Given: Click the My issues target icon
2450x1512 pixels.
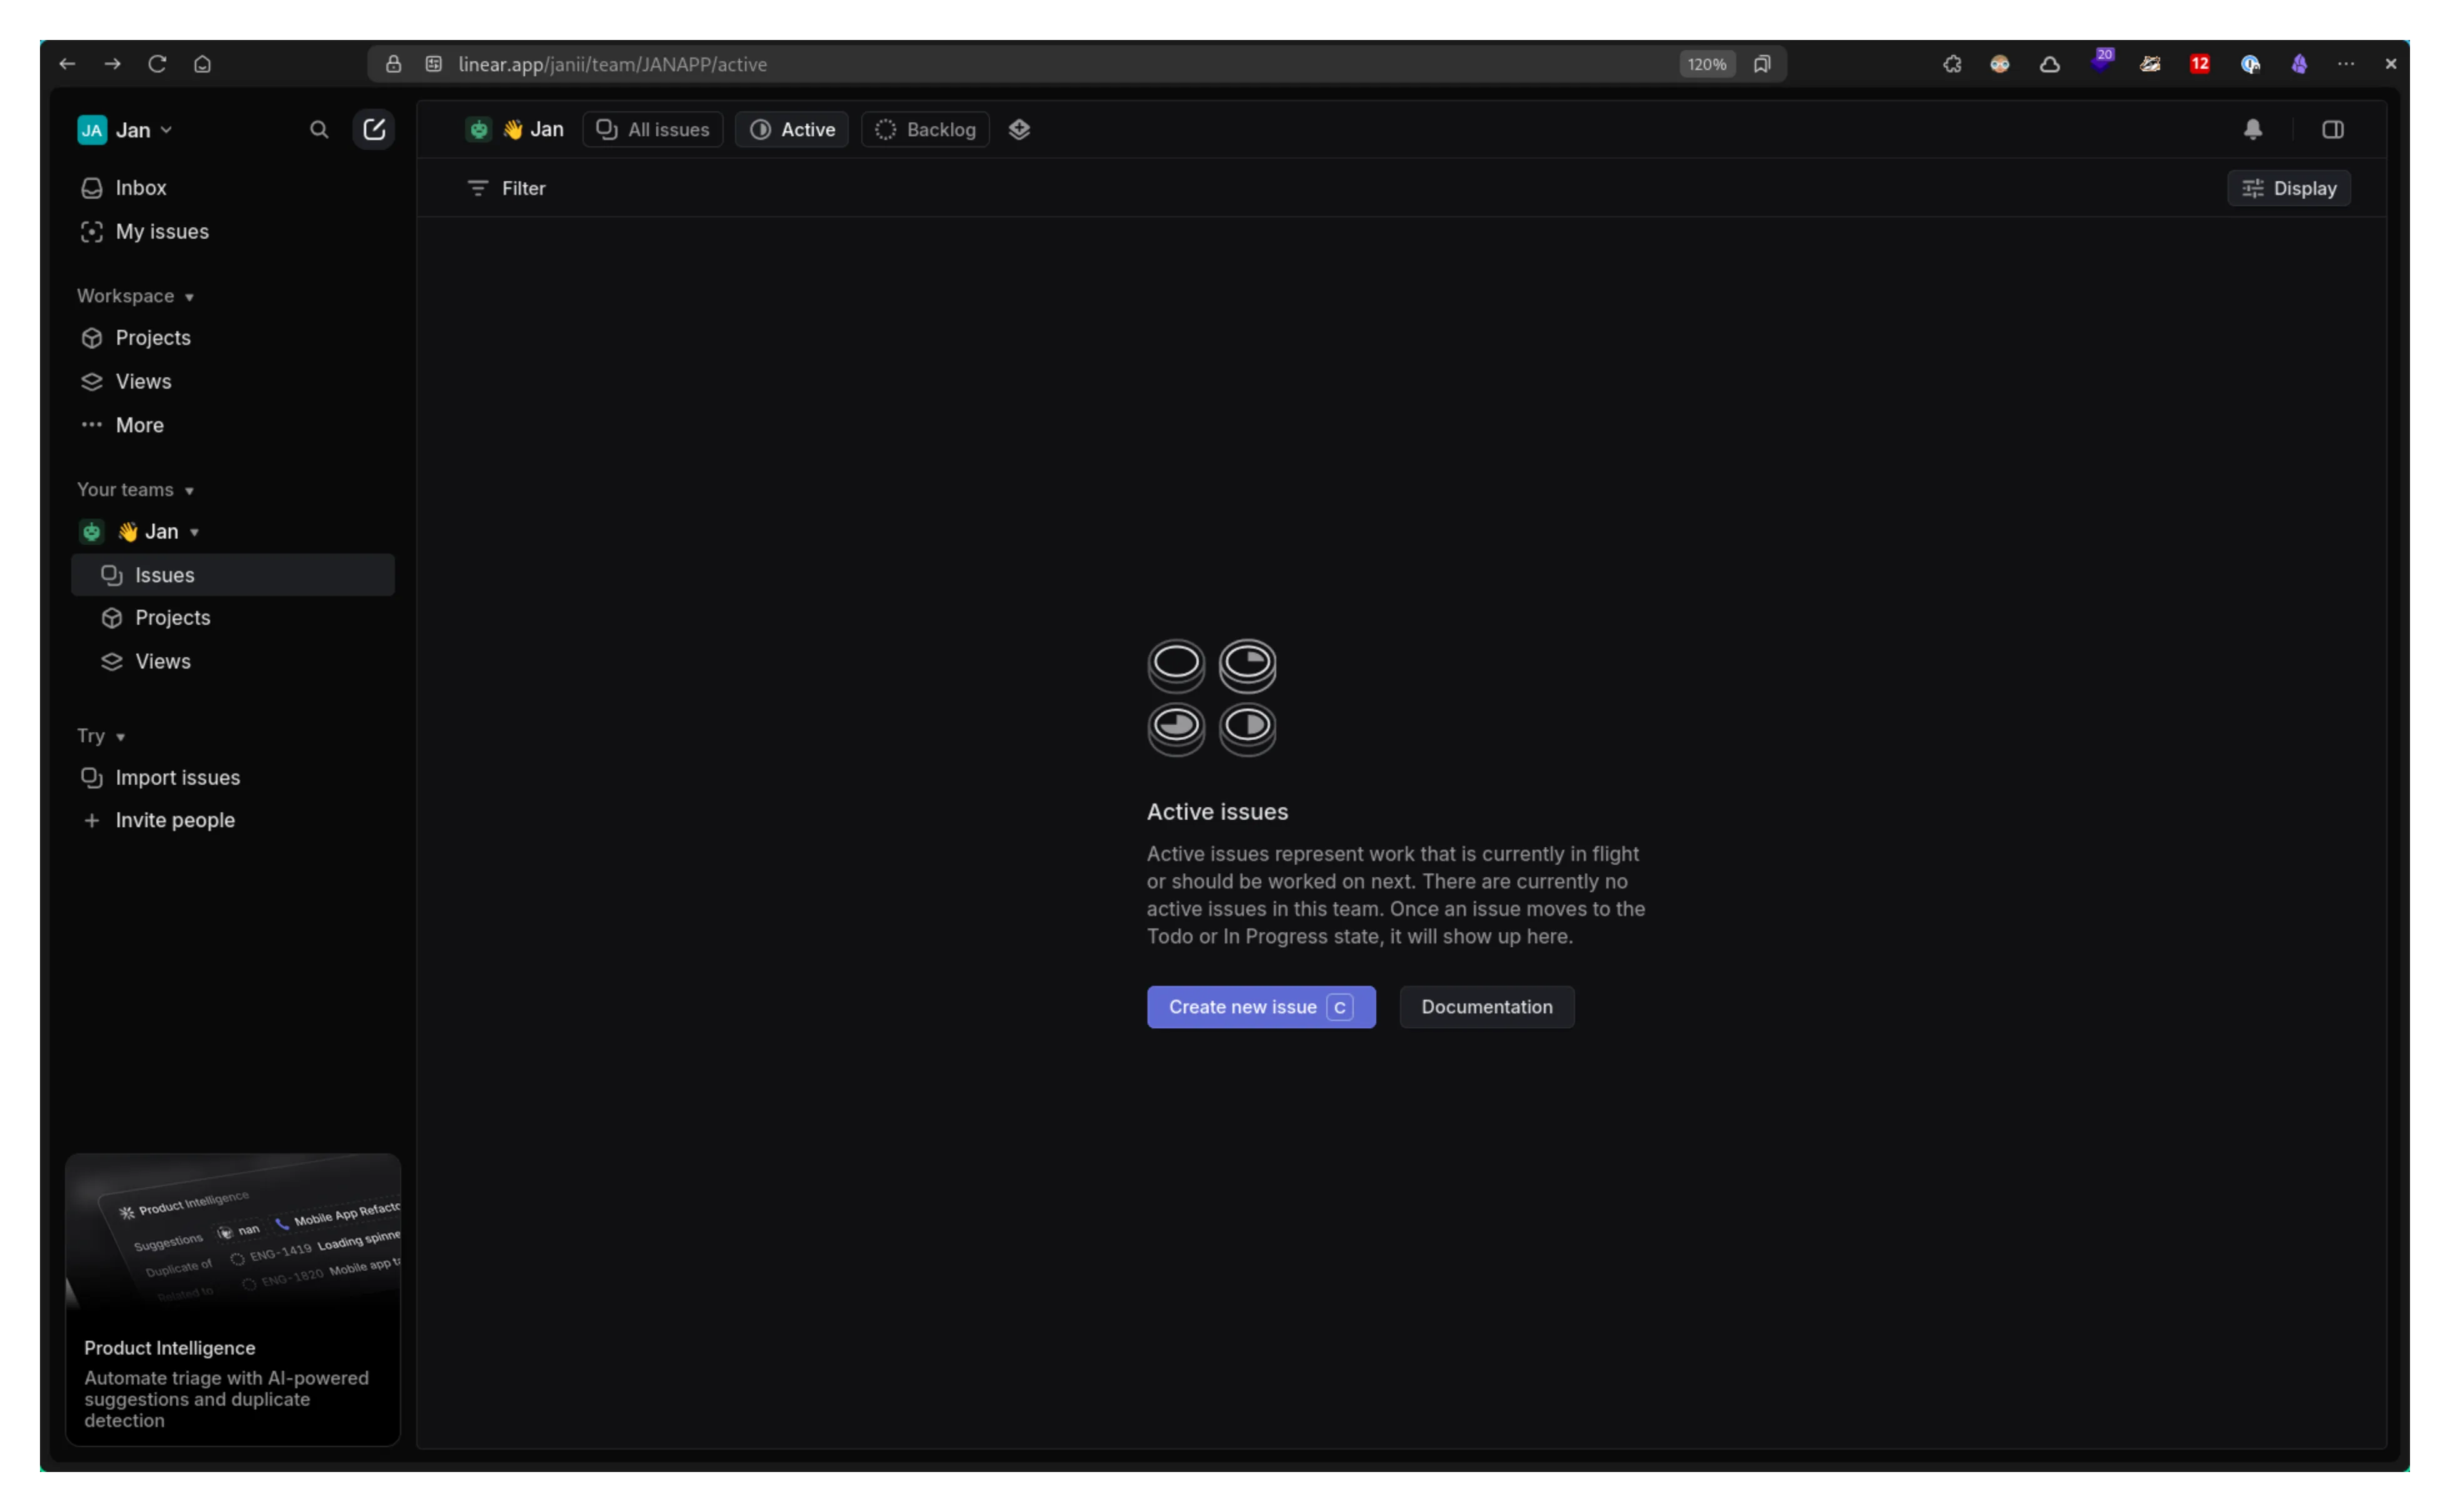Looking at the screenshot, I should pyautogui.click(x=92, y=231).
